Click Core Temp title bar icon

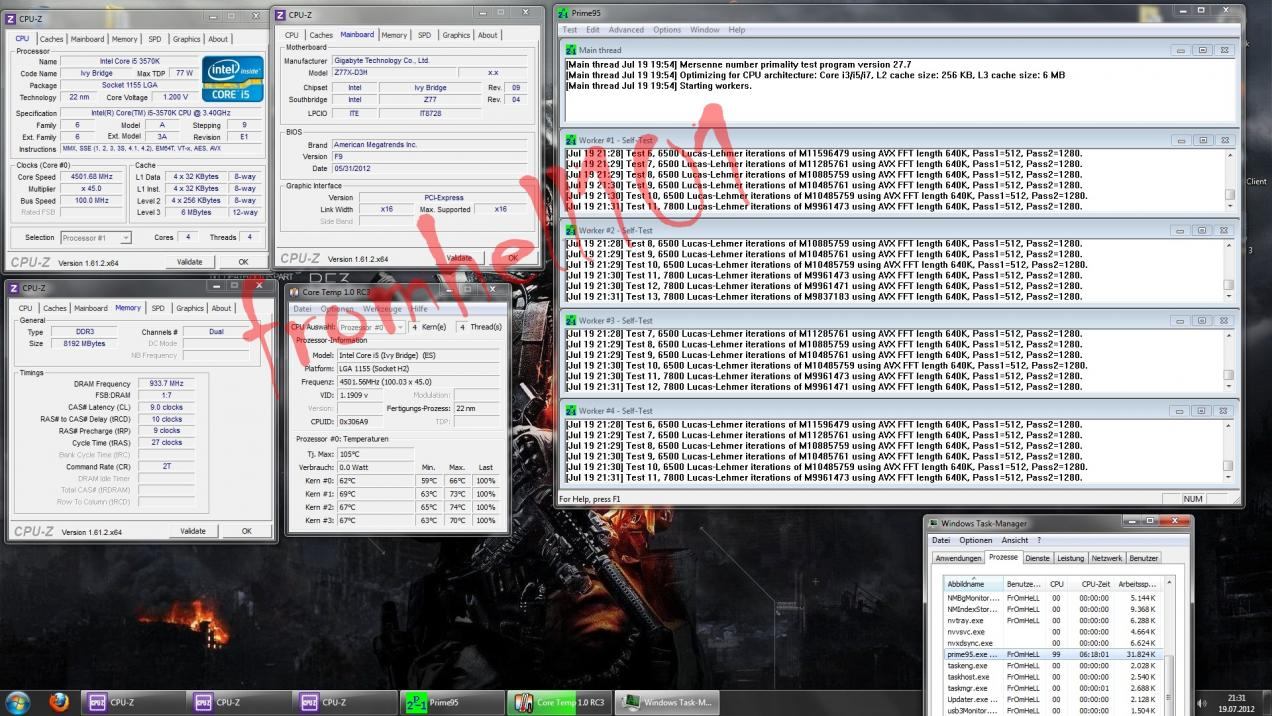click(x=296, y=292)
